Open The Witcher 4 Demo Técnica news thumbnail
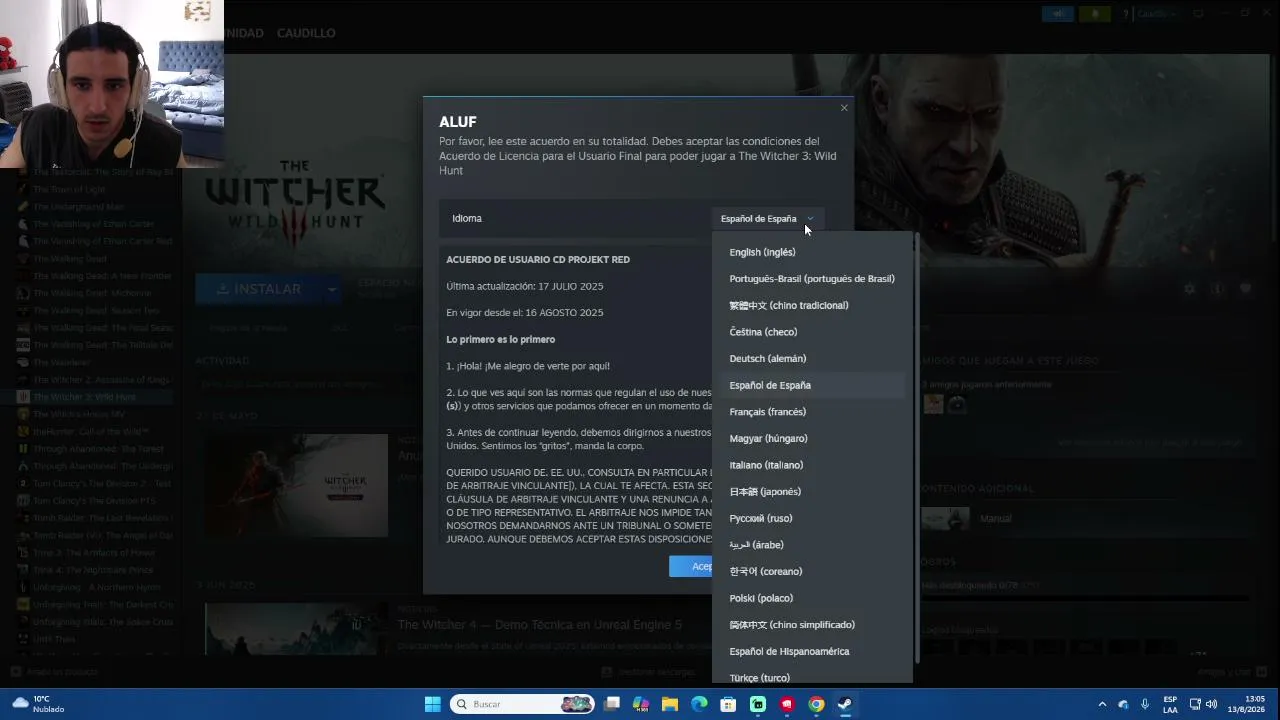1280x720 pixels. click(296, 629)
